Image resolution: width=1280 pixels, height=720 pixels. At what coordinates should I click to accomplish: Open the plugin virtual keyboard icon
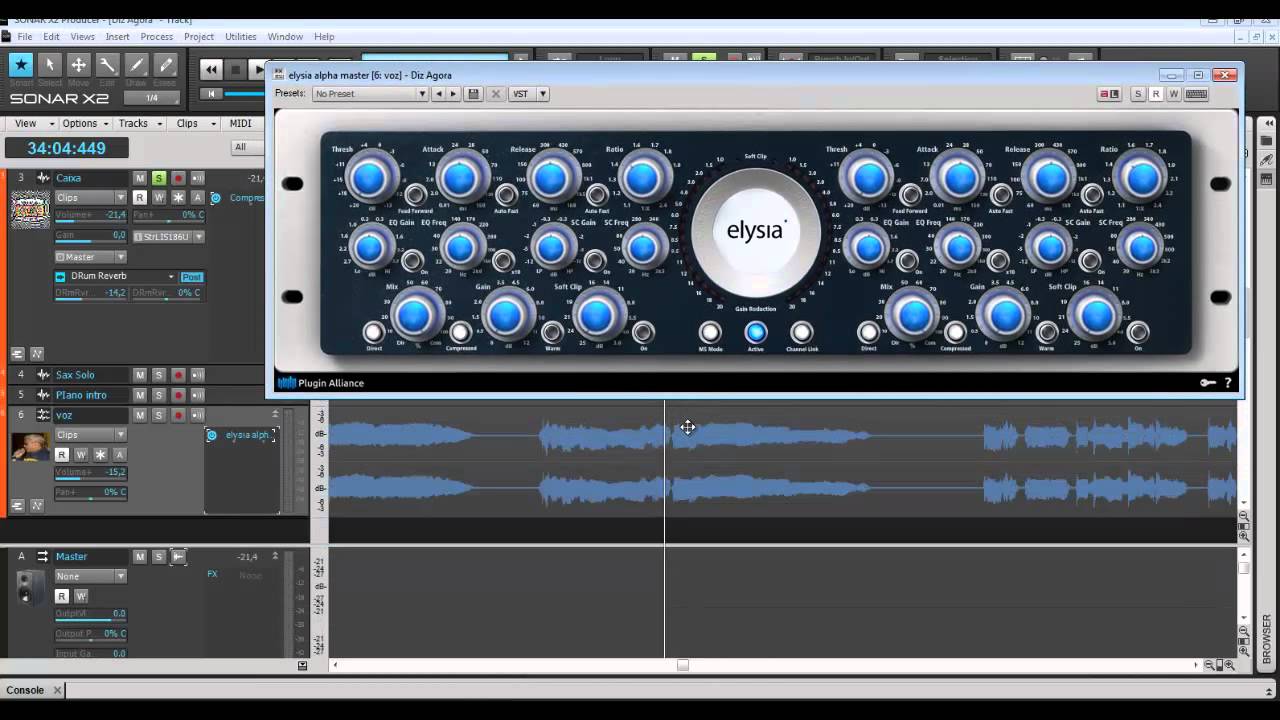[1196, 94]
